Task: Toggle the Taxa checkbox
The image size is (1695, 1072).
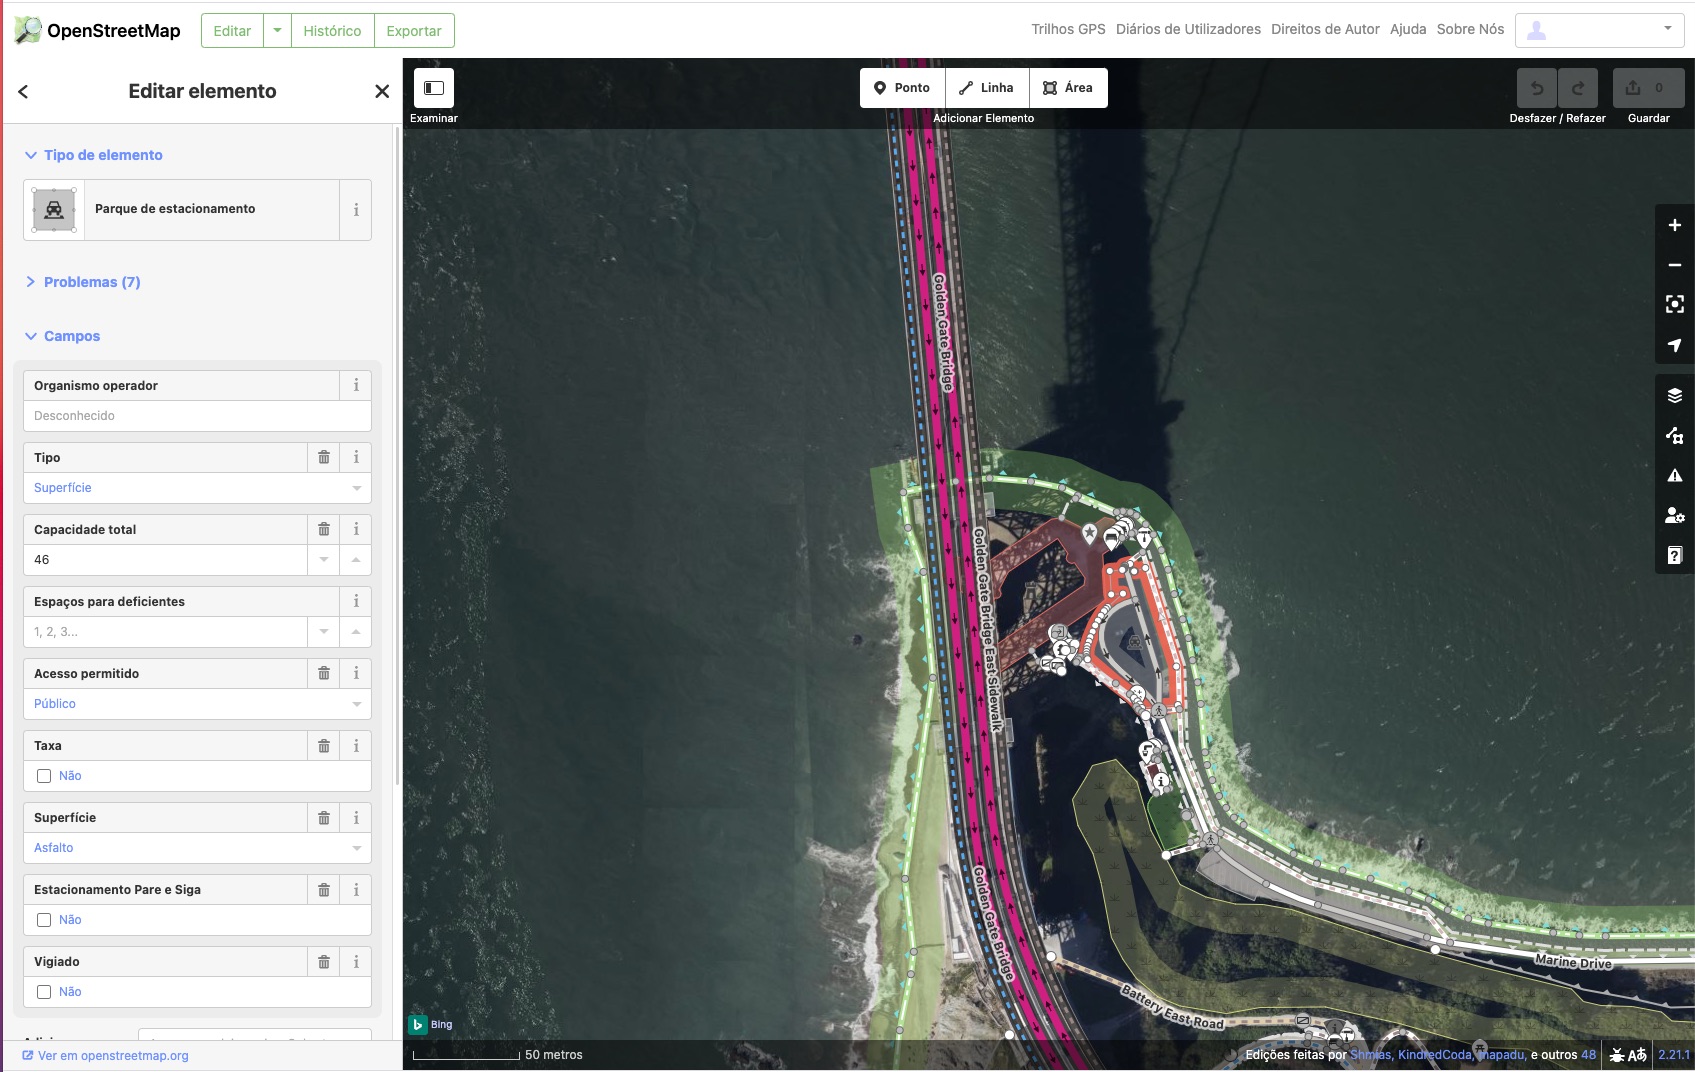Action: pyautogui.click(x=44, y=776)
